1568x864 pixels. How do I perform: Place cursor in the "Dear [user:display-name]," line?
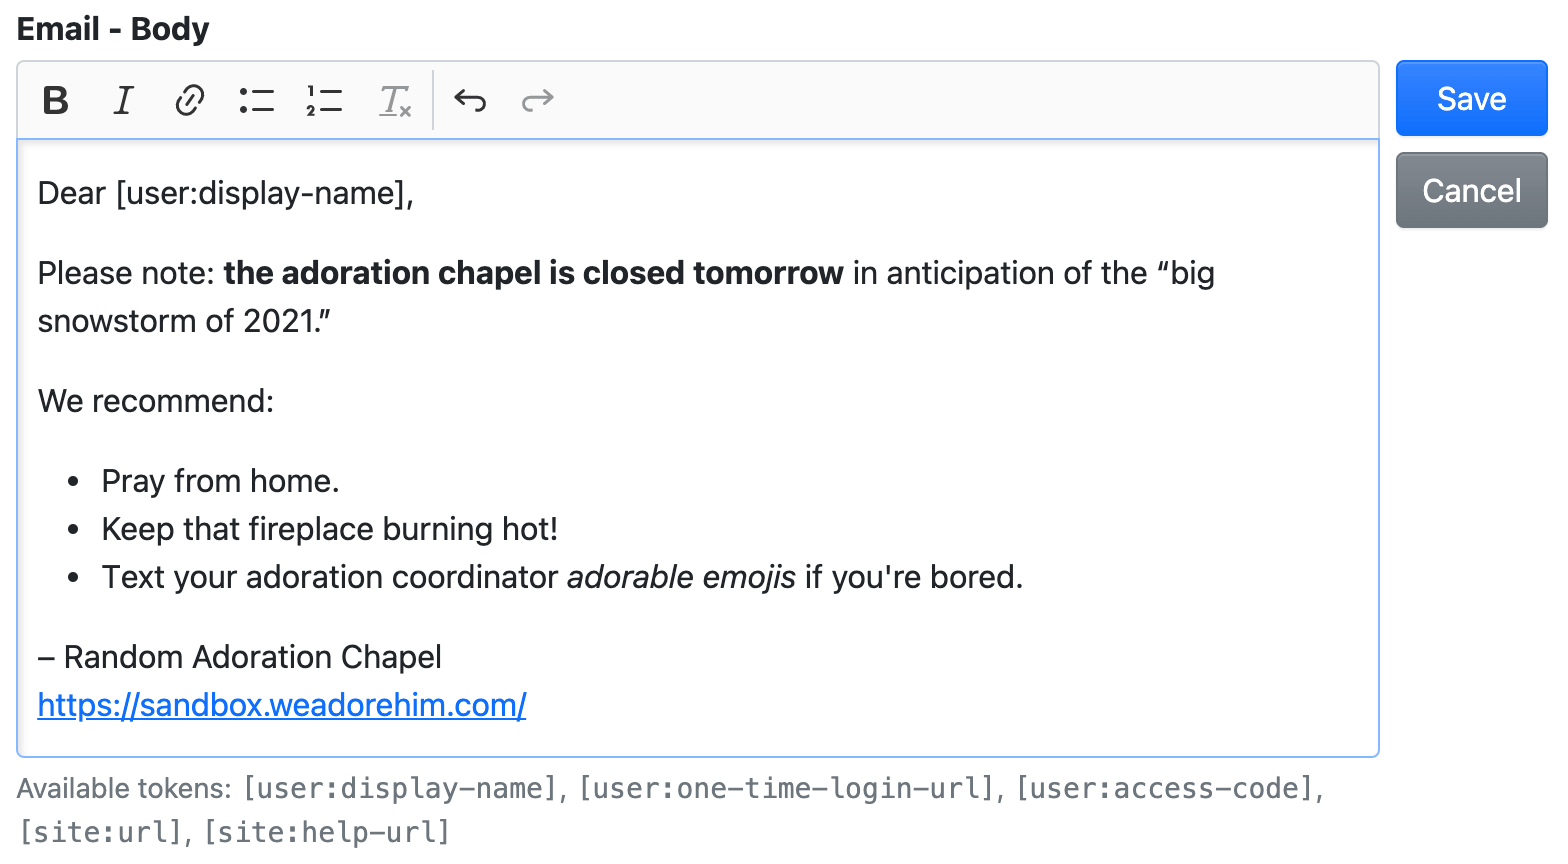click(x=225, y=193)
